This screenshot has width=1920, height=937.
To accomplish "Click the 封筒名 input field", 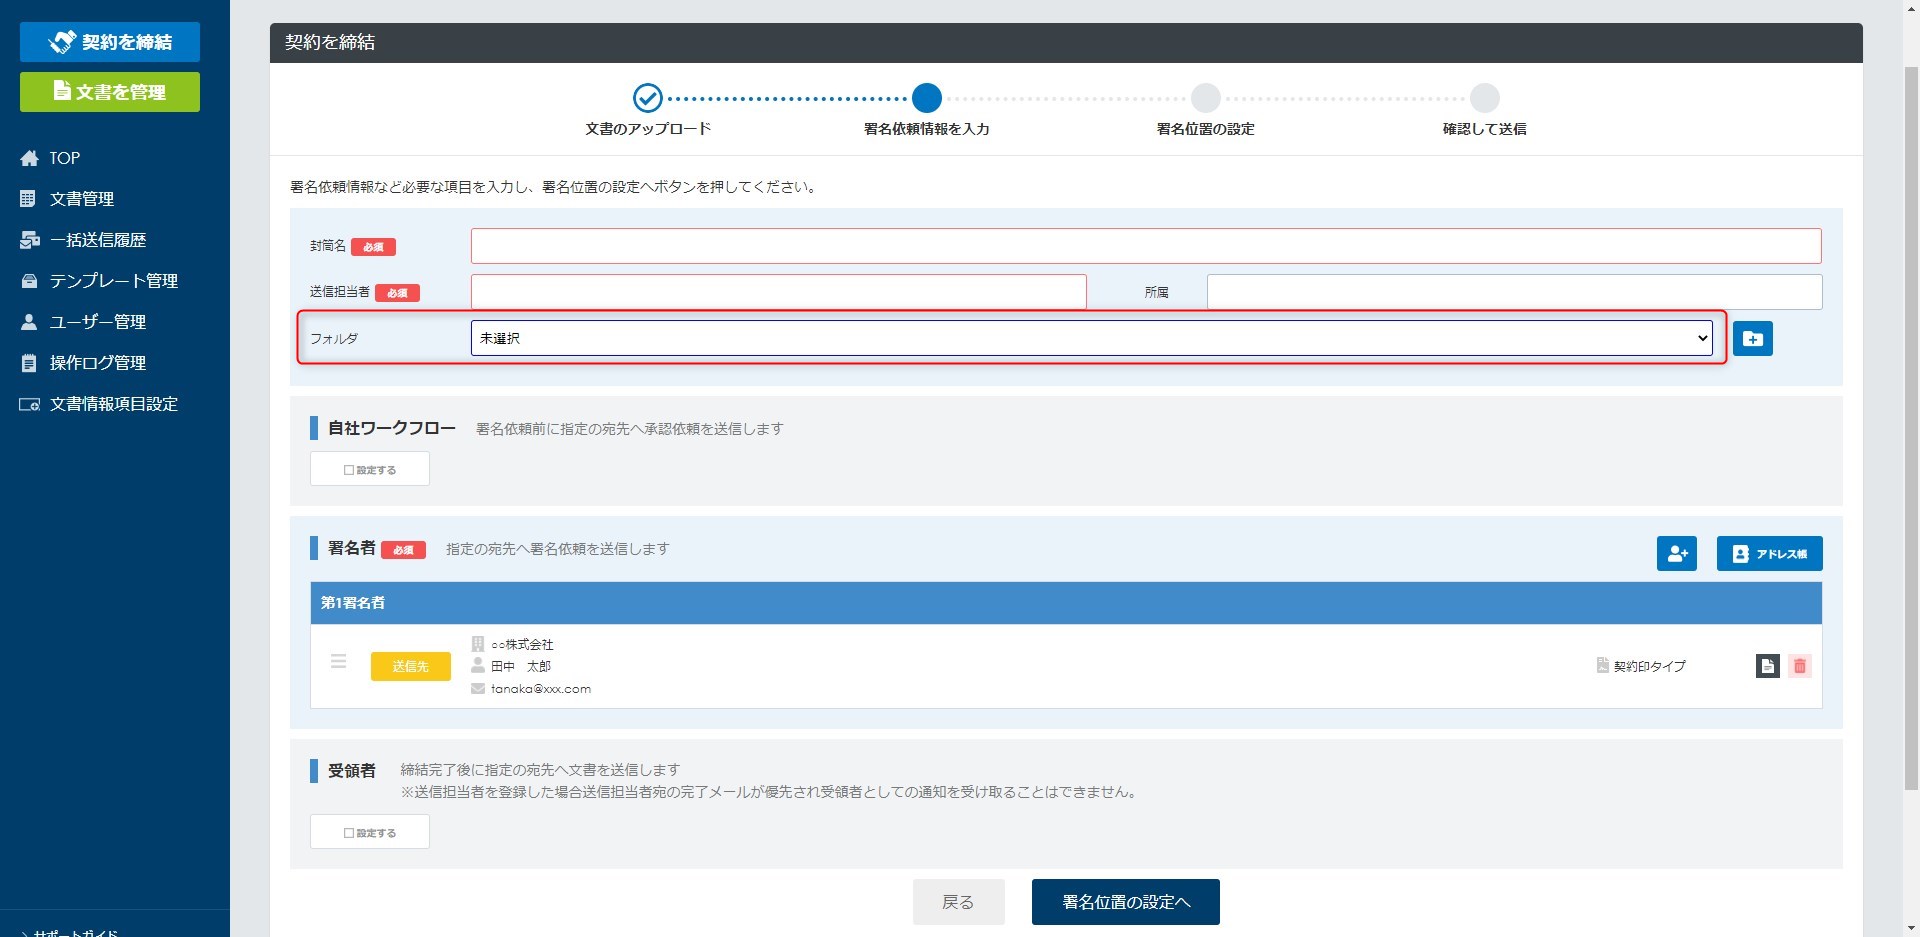I will 1145,246.
